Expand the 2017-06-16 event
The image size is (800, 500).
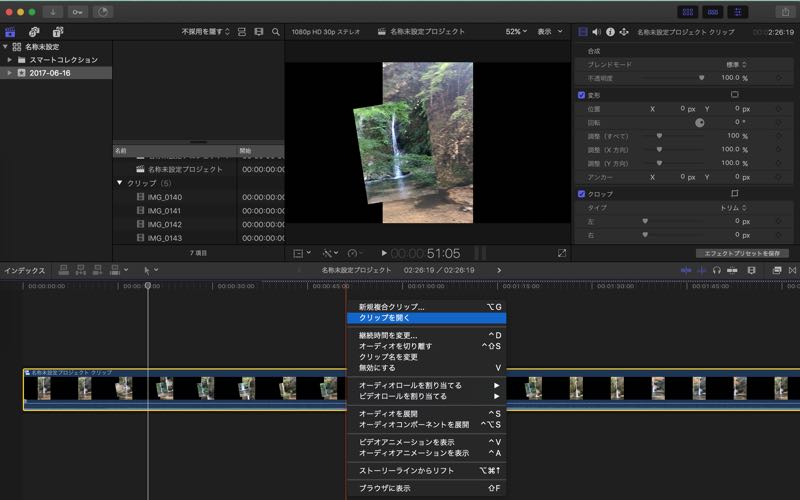click(x=10, y=73)
